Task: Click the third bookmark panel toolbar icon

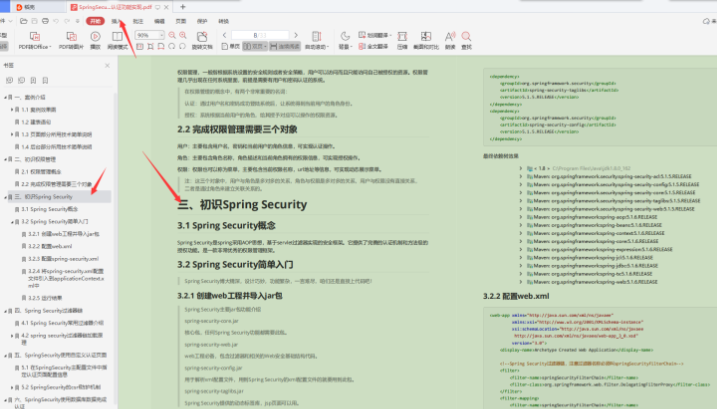Action: coord(33,80)
